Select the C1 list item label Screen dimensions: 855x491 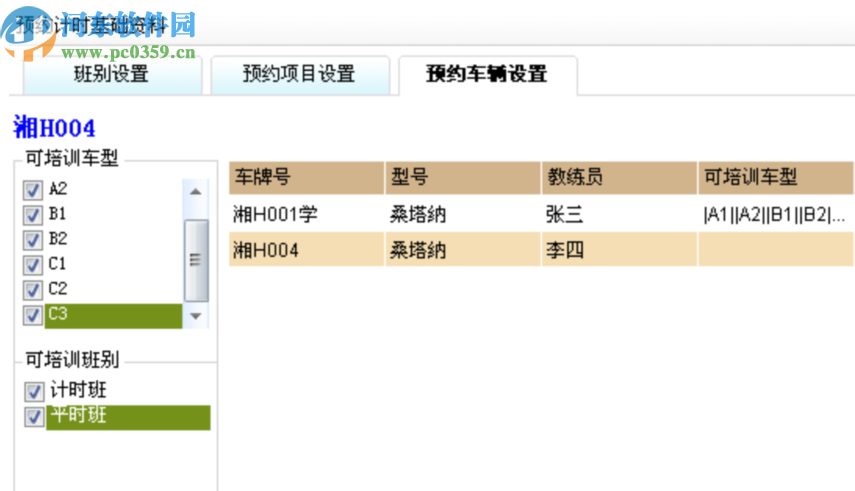pyautogui.click(x=57, y=264)
